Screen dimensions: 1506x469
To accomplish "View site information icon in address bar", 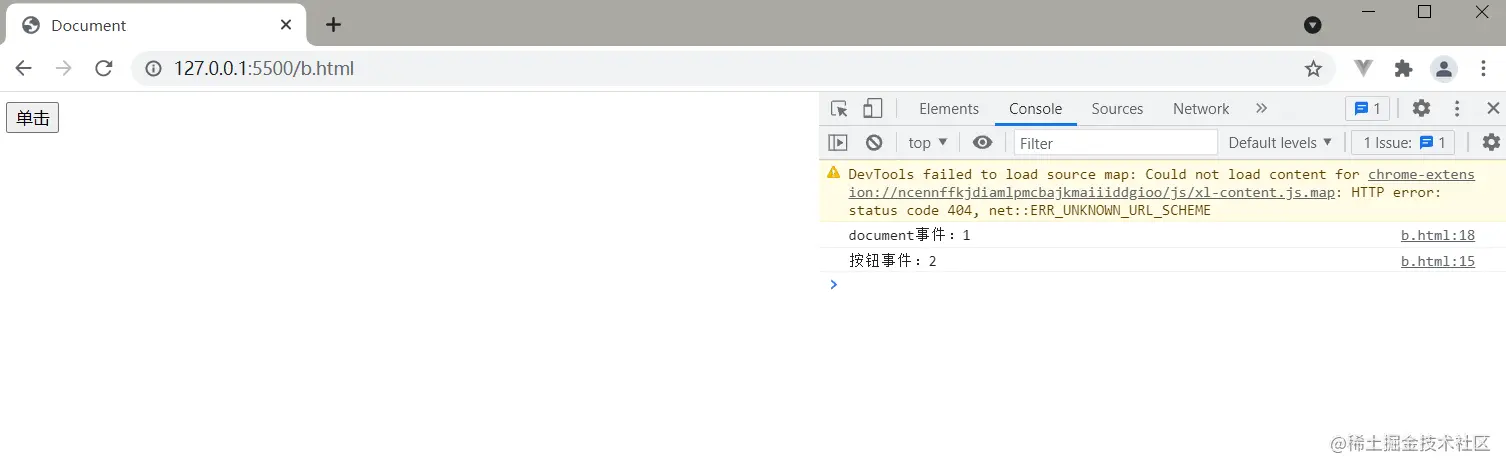I will tap(154, 69).
